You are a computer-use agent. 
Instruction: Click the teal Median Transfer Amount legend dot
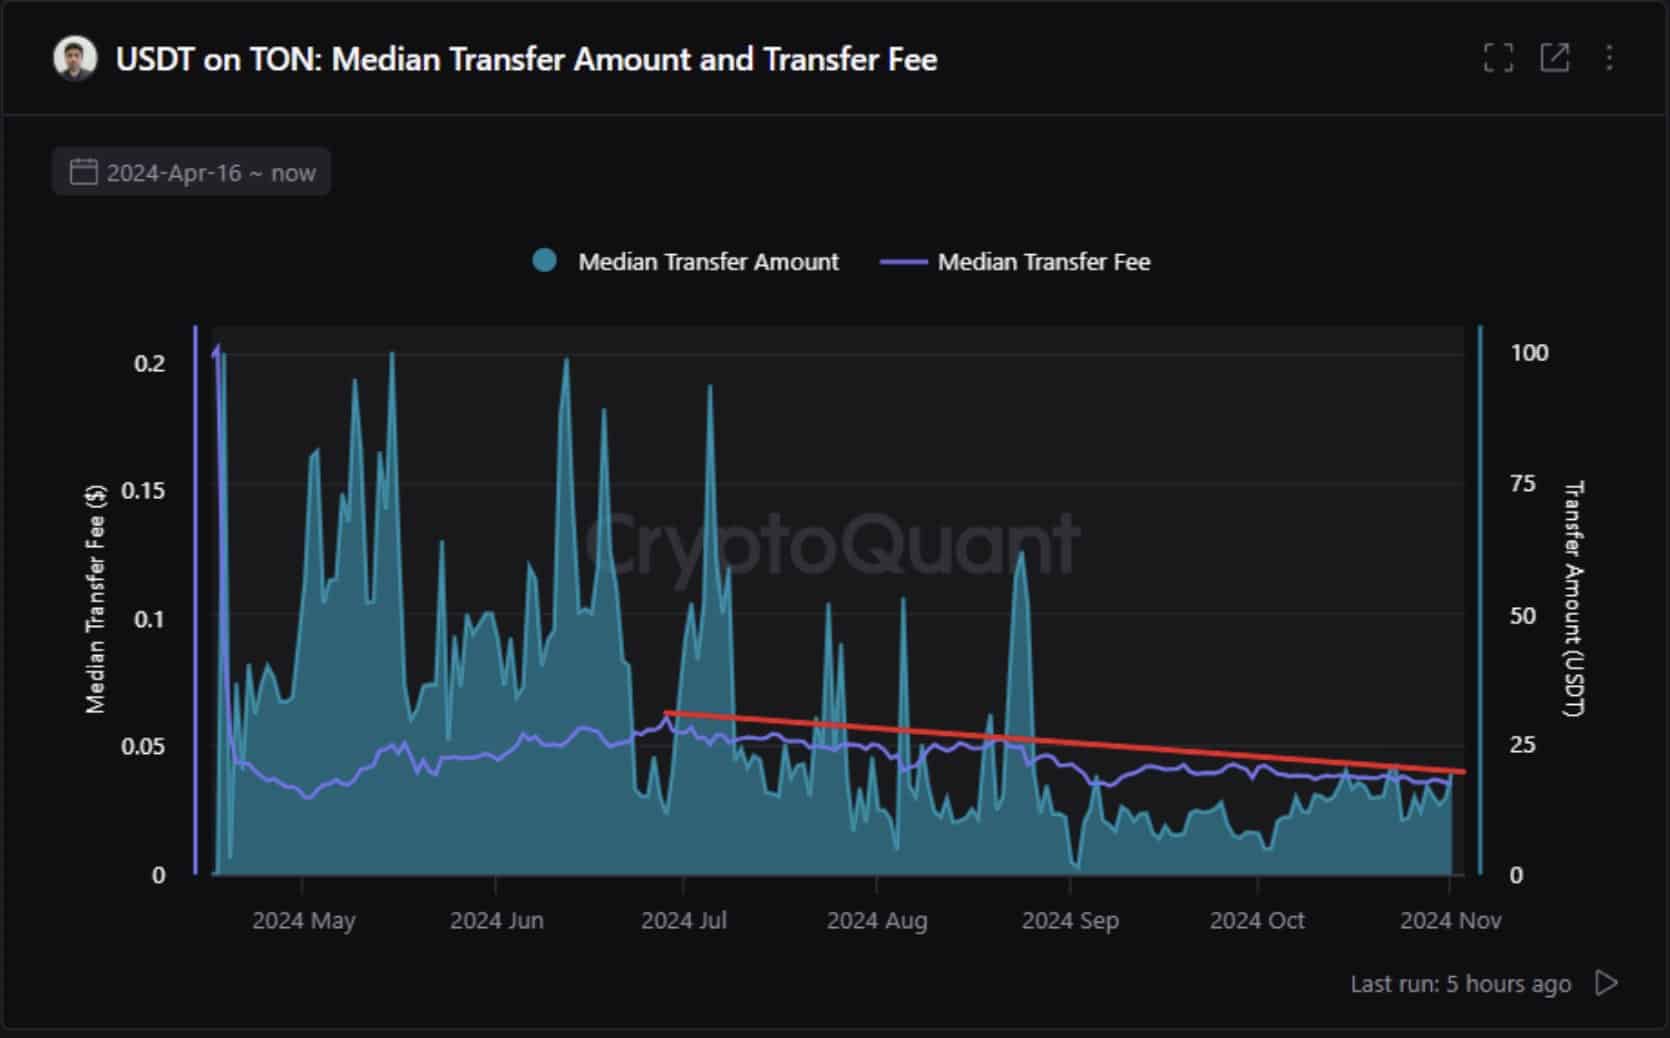(x=545, y=261)
